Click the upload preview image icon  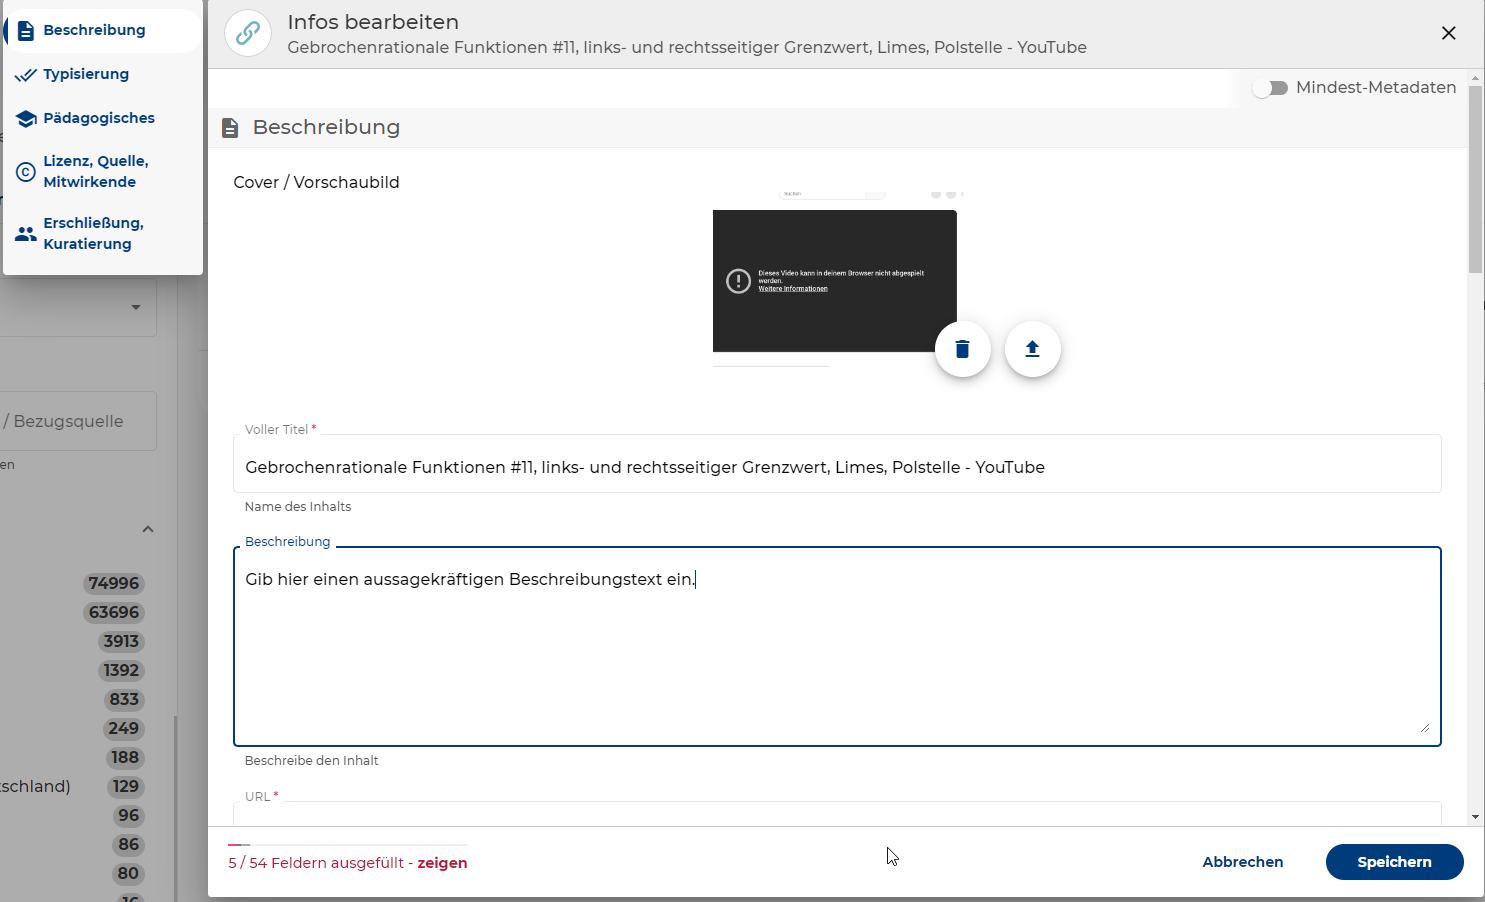point(1032,349)
